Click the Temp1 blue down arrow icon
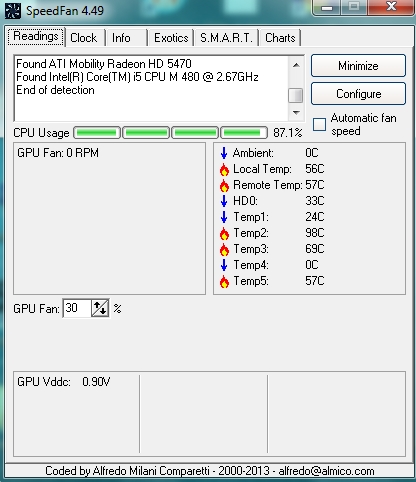The image size is (416, 482). [x=224, y=217]
